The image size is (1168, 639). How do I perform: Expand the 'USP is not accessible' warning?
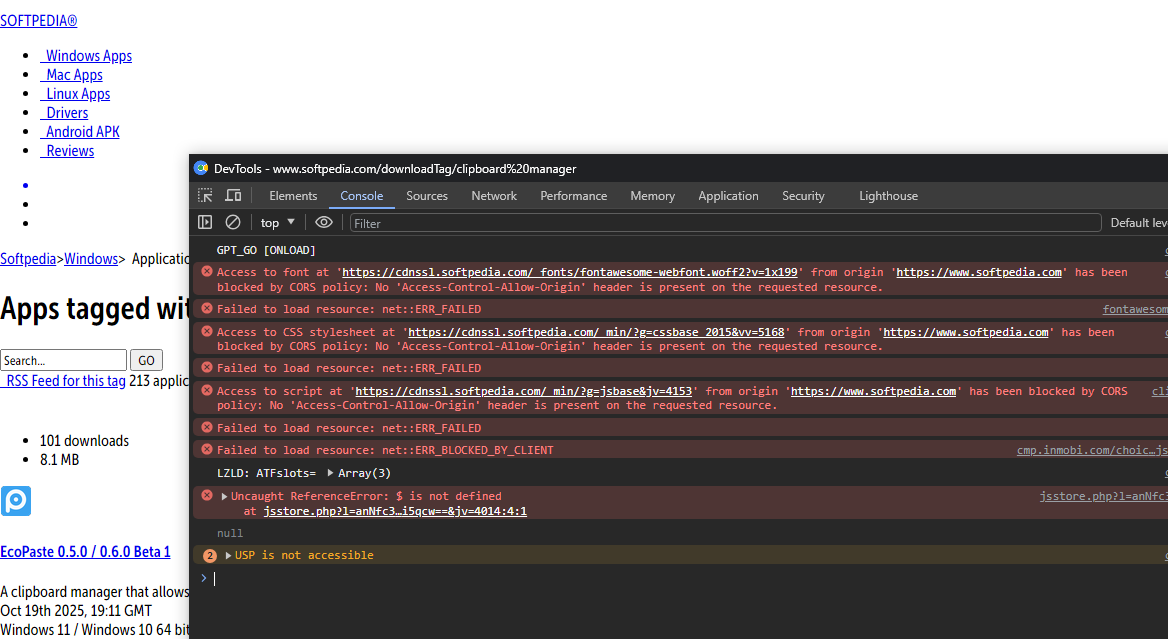229,556
